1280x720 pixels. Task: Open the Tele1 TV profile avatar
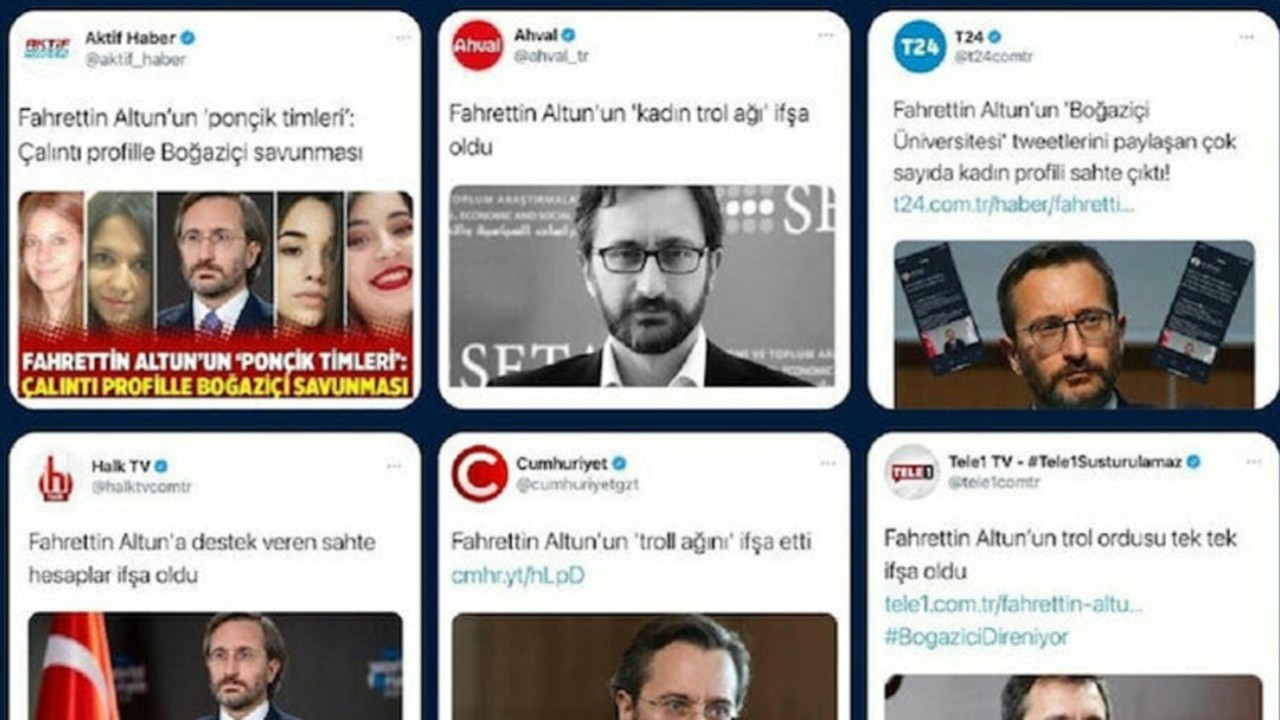click(x=911, y=471)
